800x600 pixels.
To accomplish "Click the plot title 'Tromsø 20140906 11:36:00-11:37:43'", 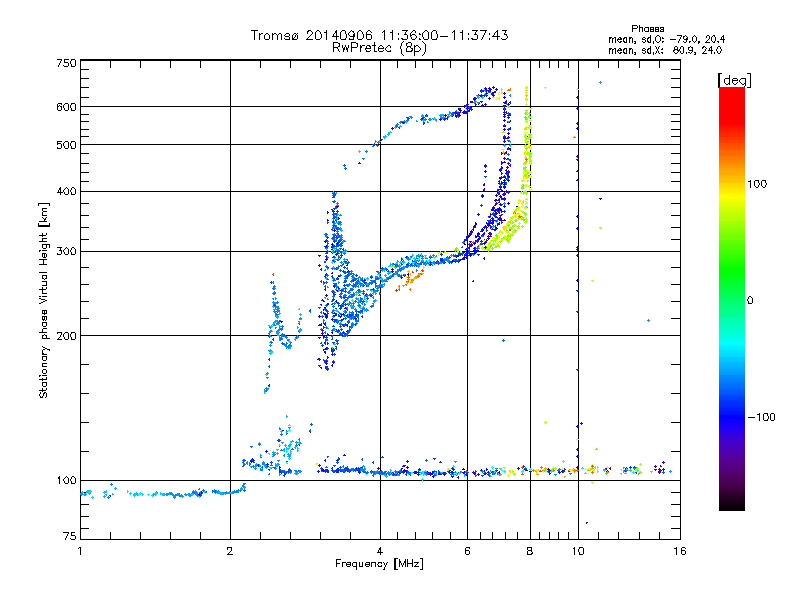I will 379,35.
